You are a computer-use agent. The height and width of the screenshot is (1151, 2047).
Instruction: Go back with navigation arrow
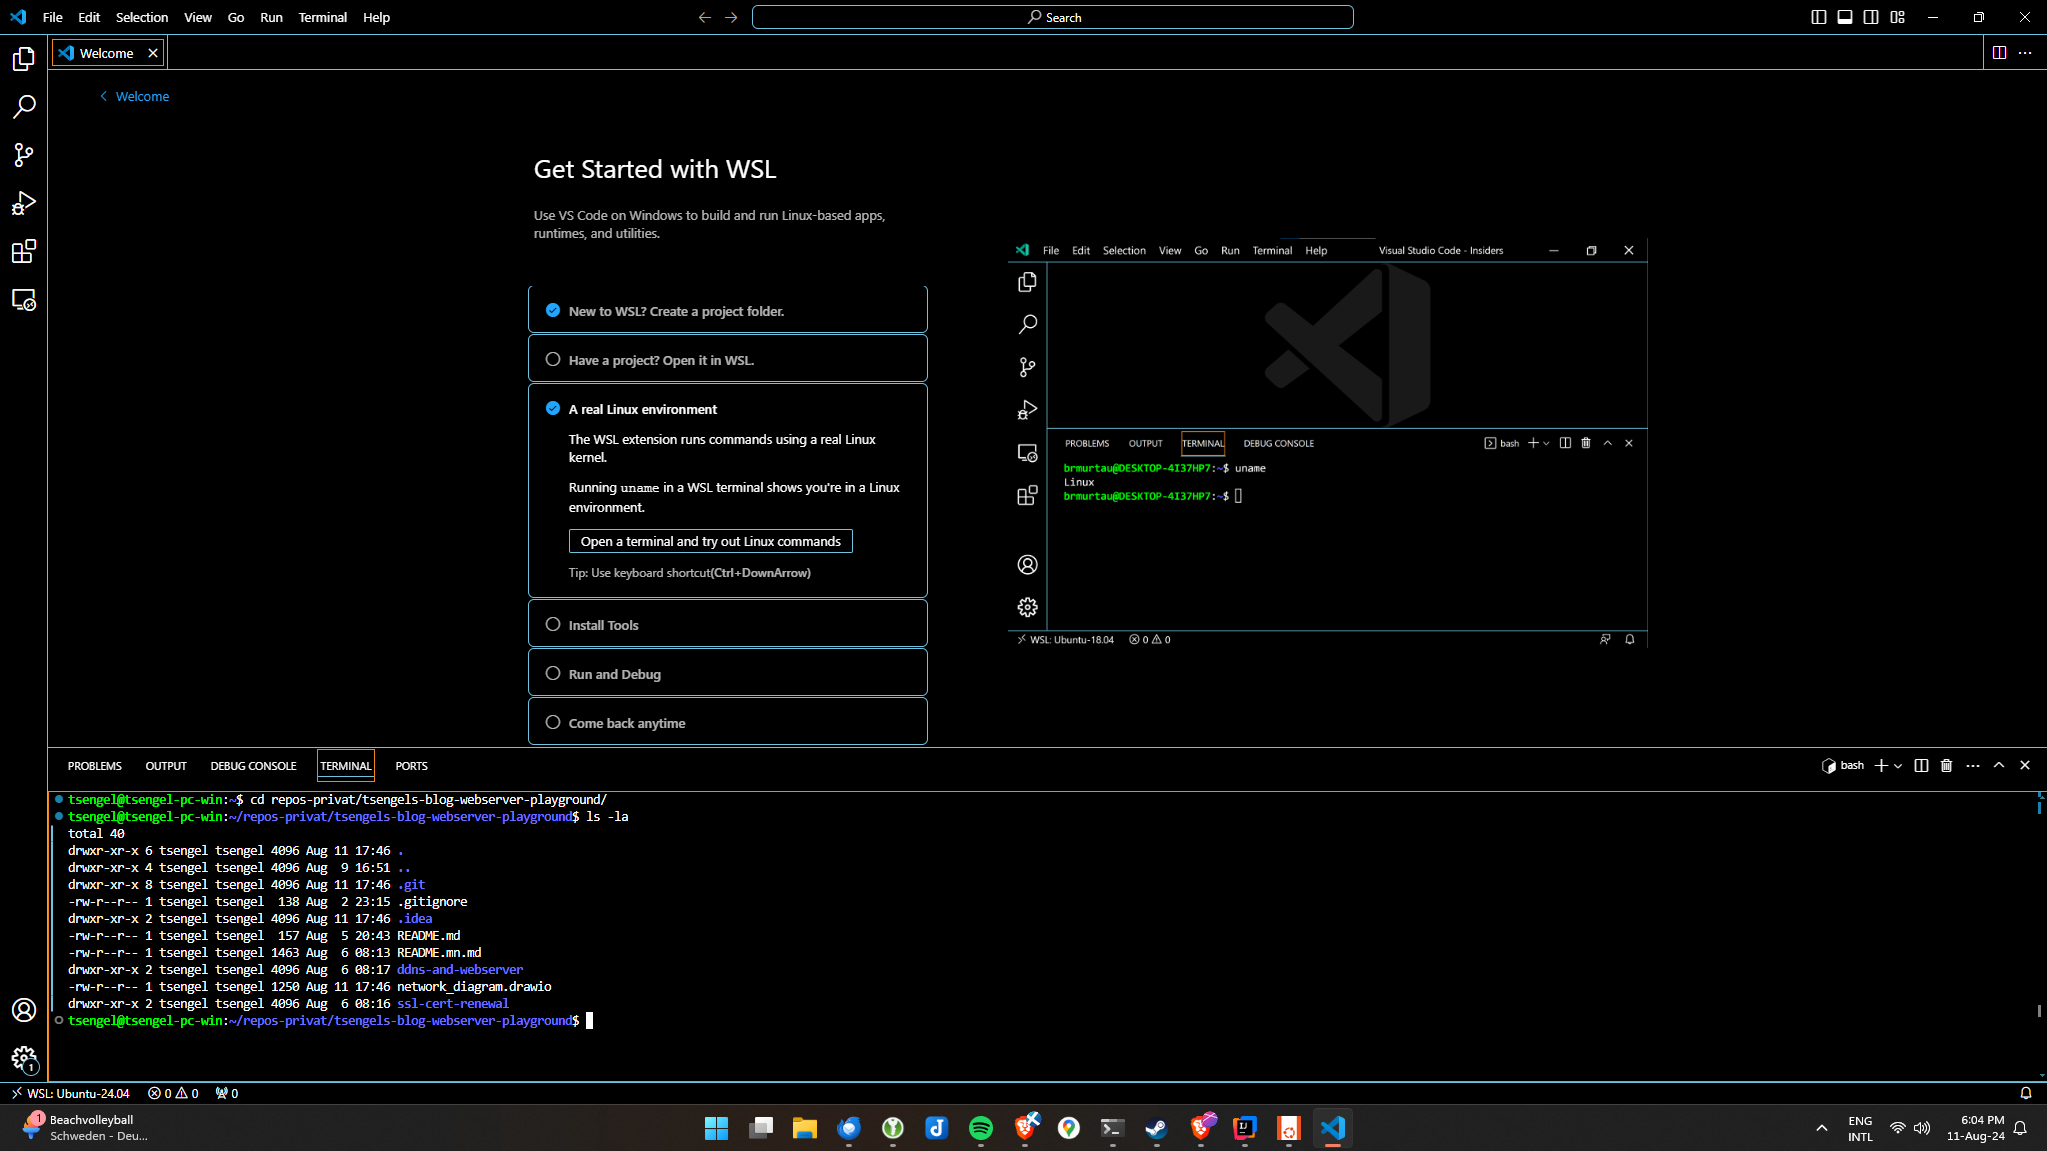point(705,17)
